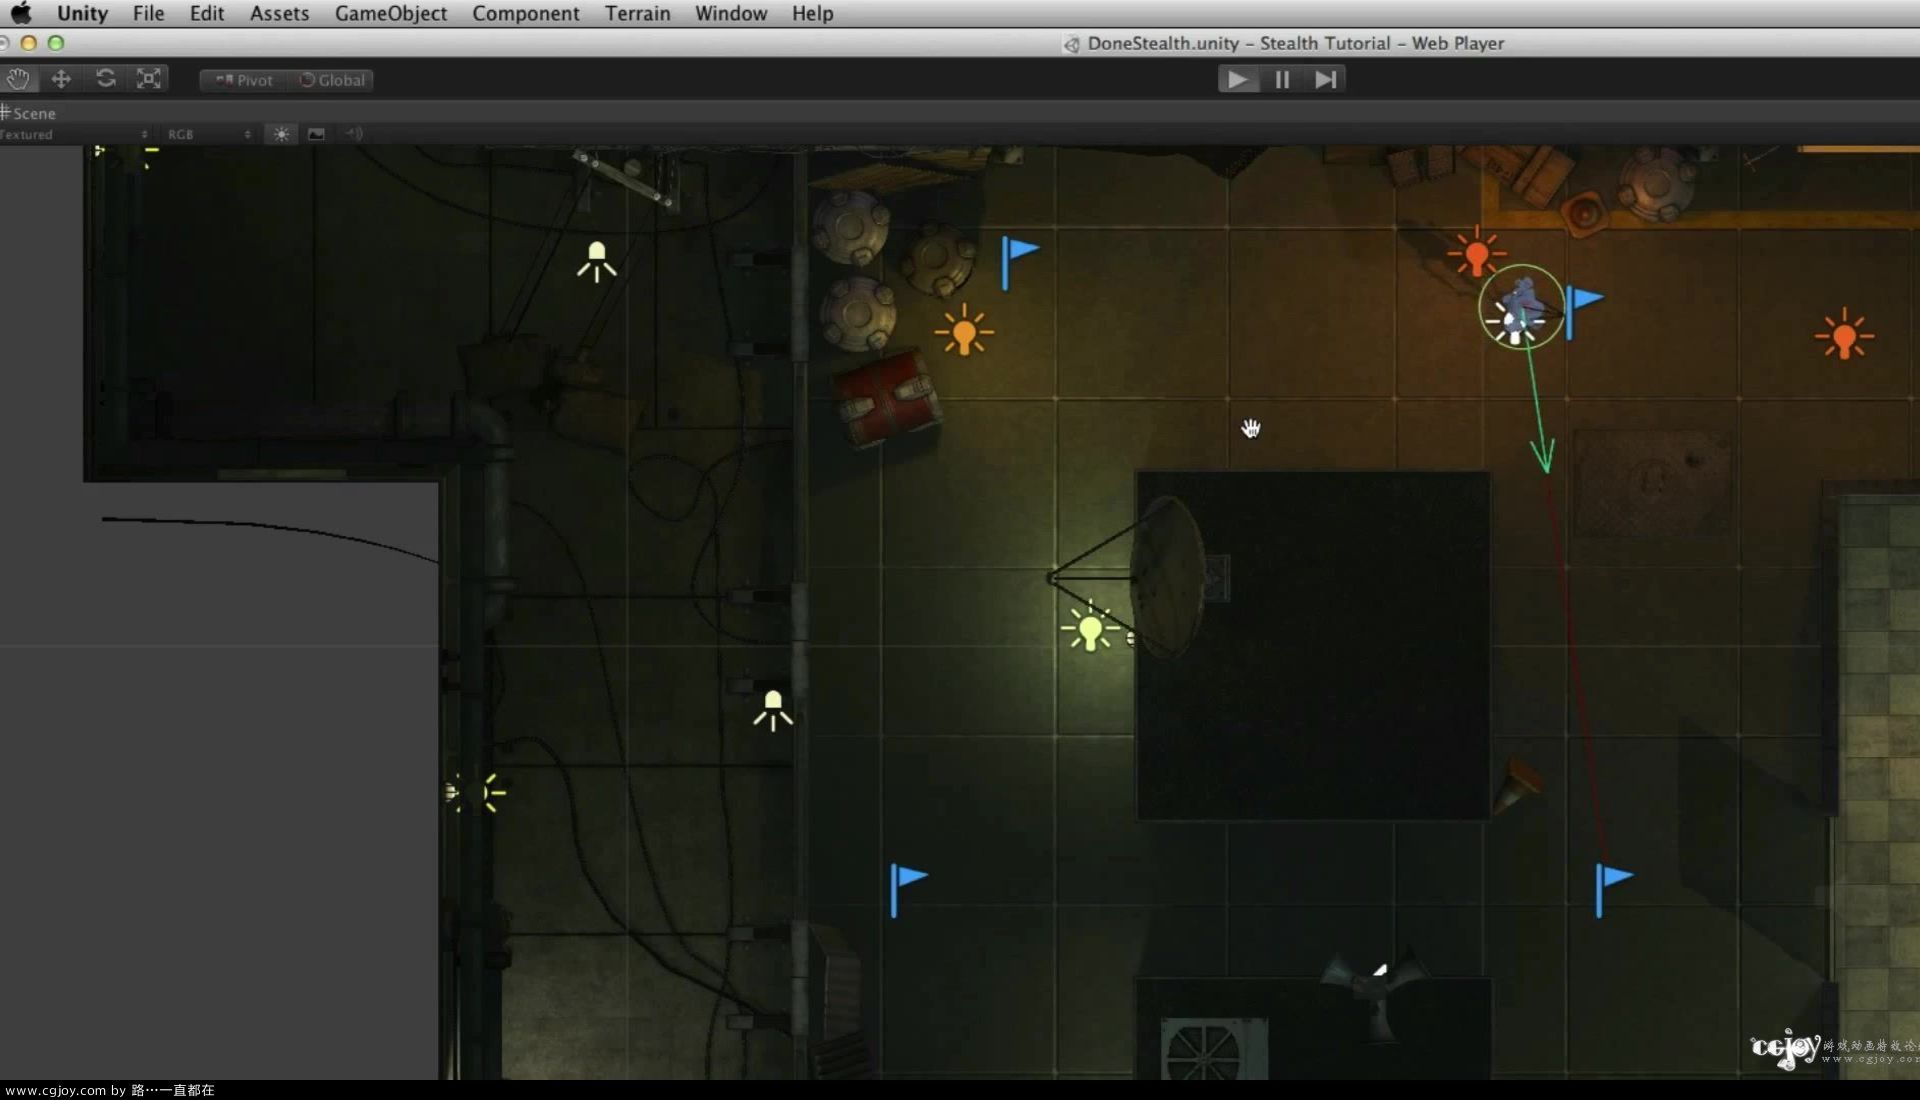Toggle Global handle rotation mode
Screen dimensions: 1920x1100
click(332, 80)
